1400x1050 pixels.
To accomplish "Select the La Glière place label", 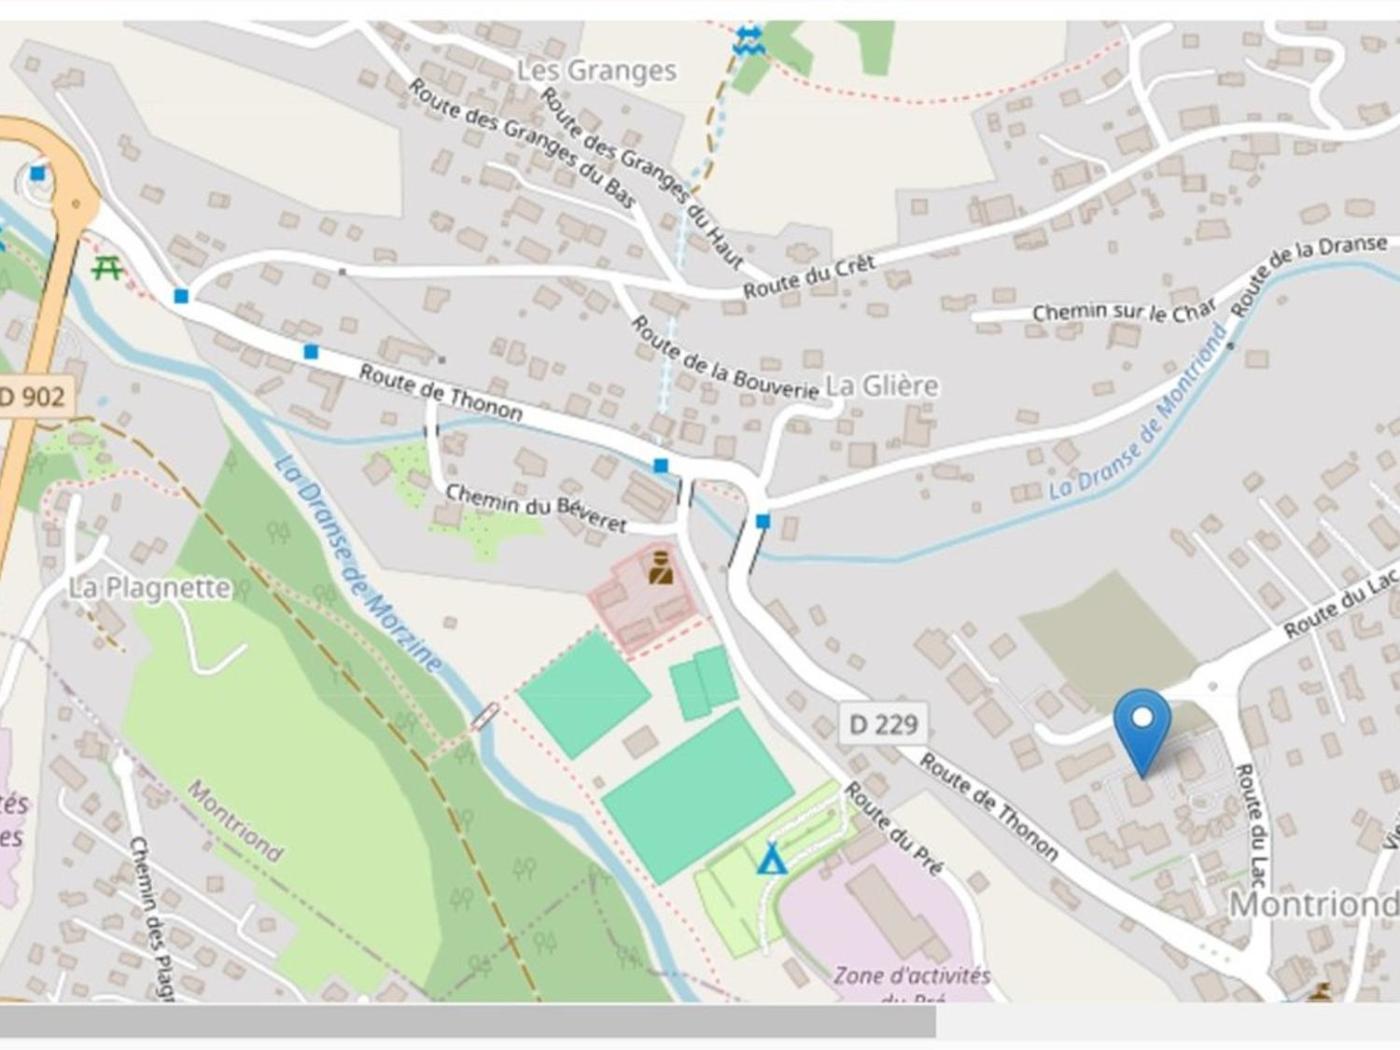I will (x=882, y=386).
